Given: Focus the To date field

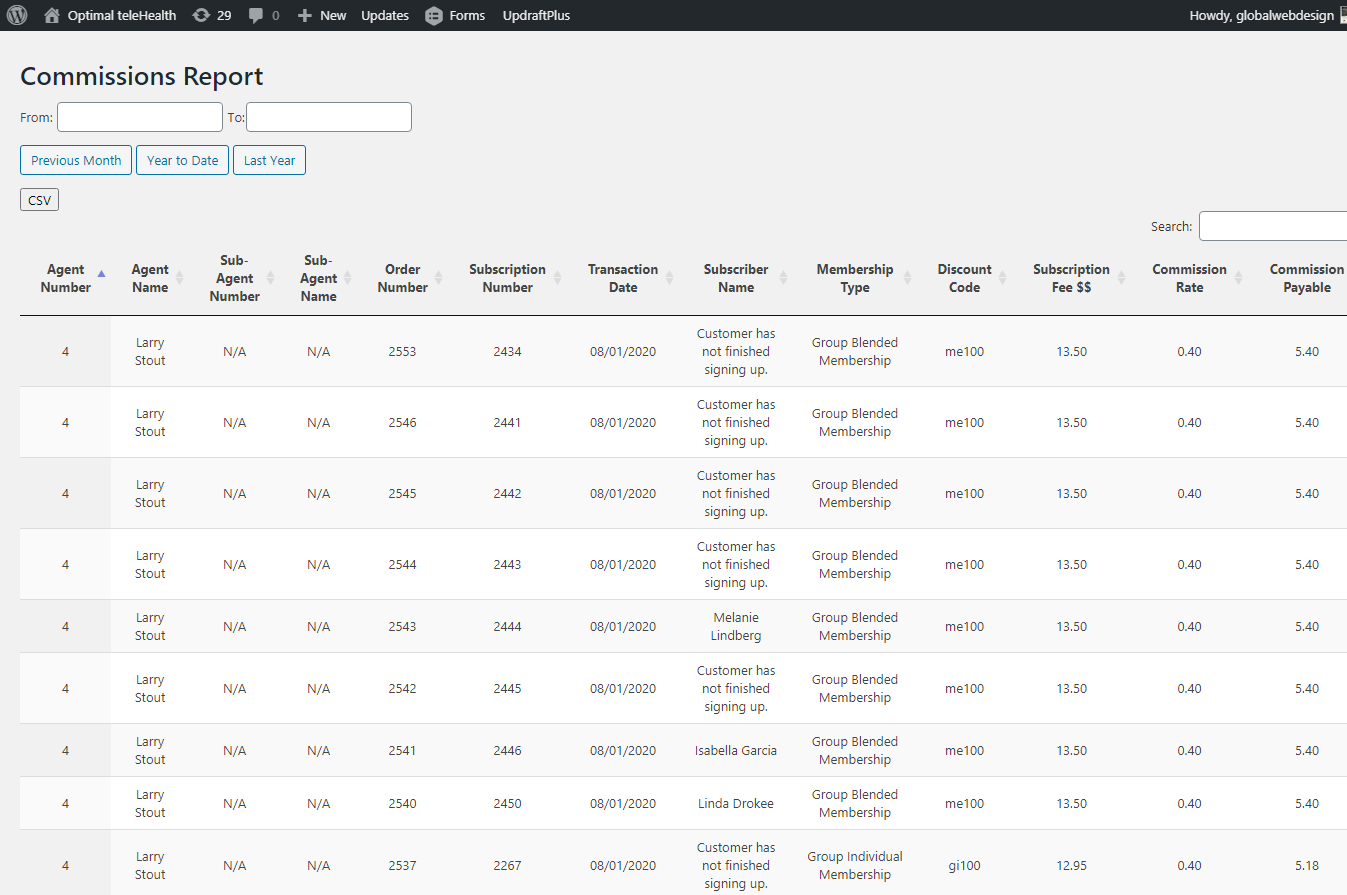Looking at the screenshot, I should click(329, 117).
